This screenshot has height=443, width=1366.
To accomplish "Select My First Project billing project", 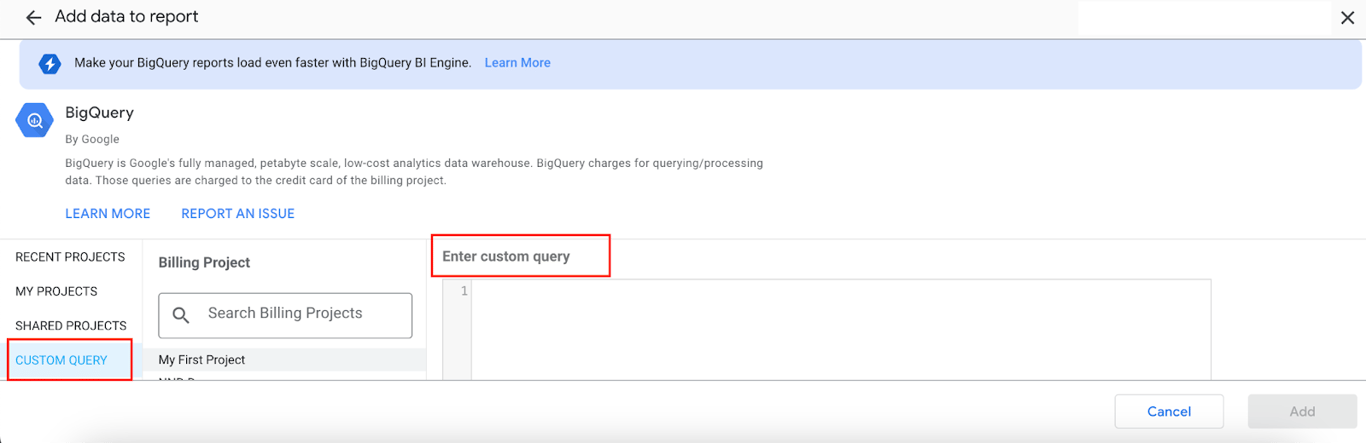I will click(285, 359).
